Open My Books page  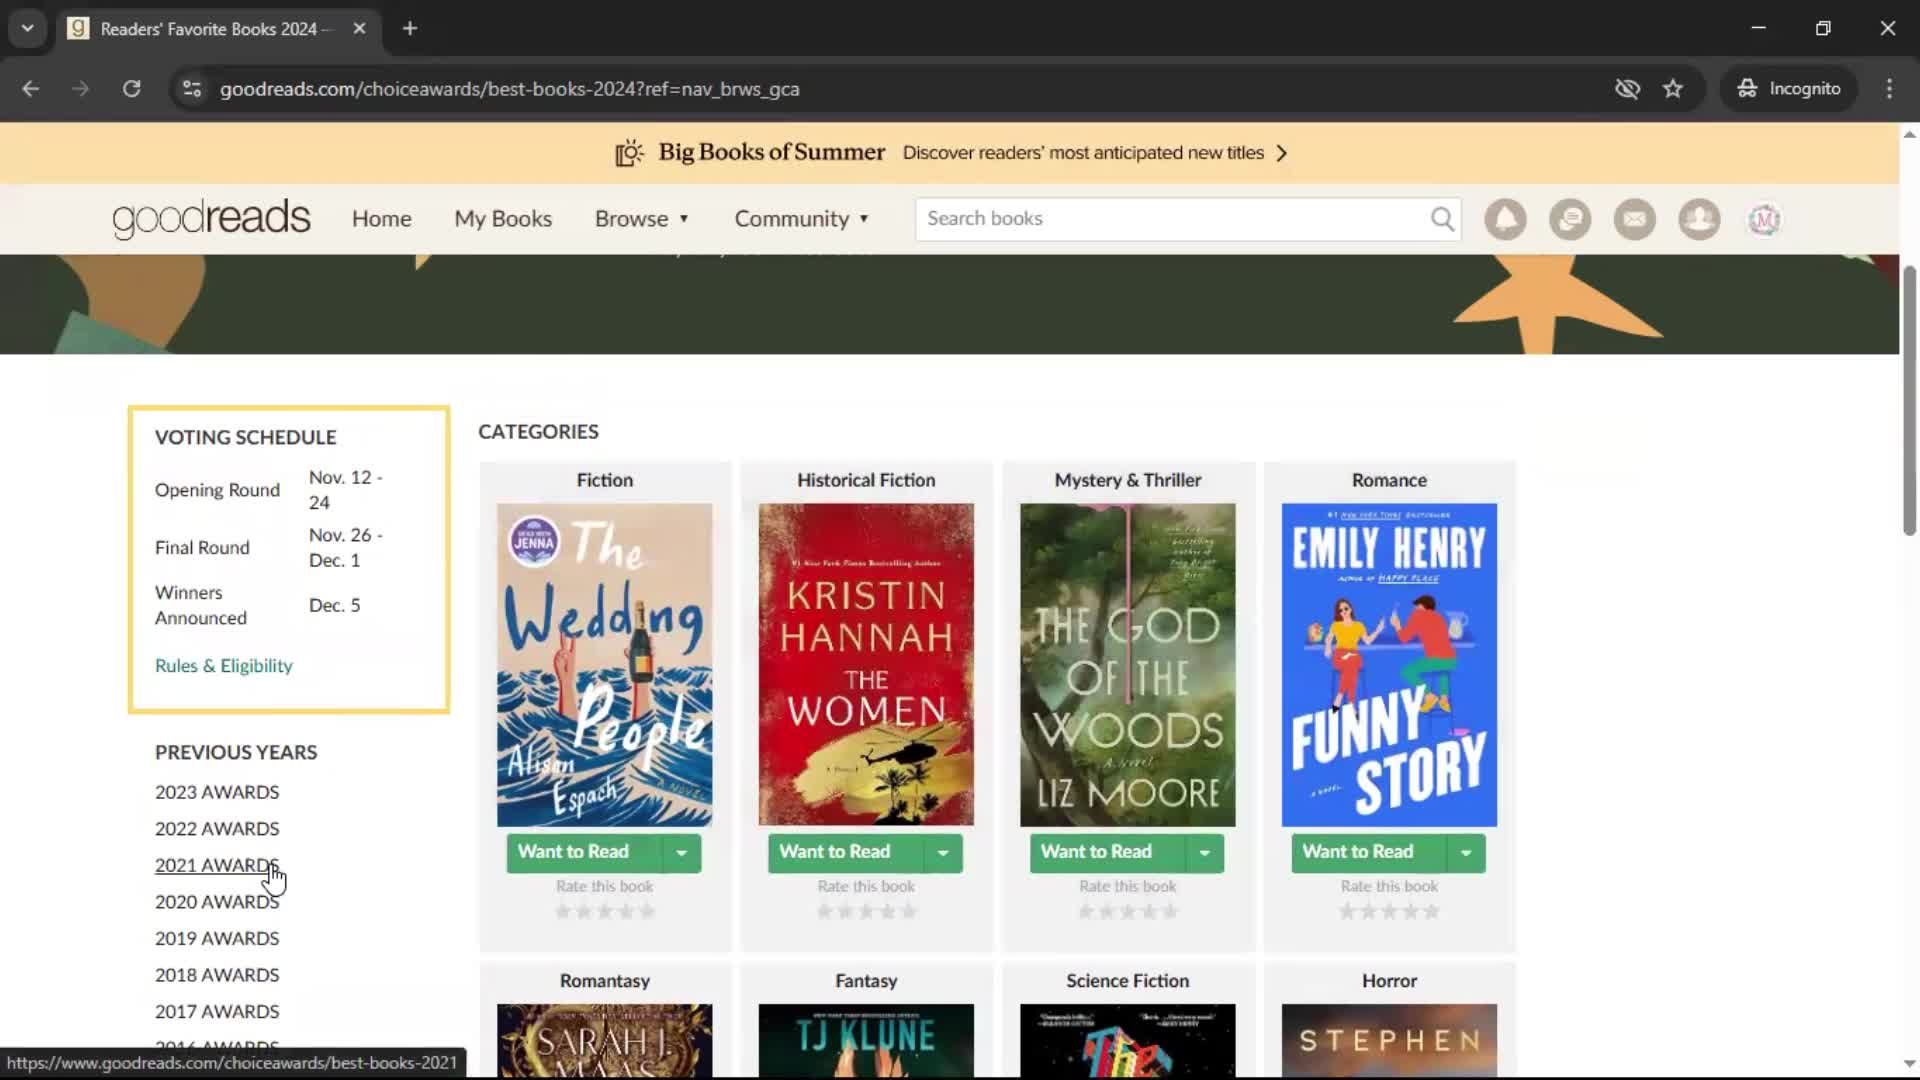(x=503, y=219)
